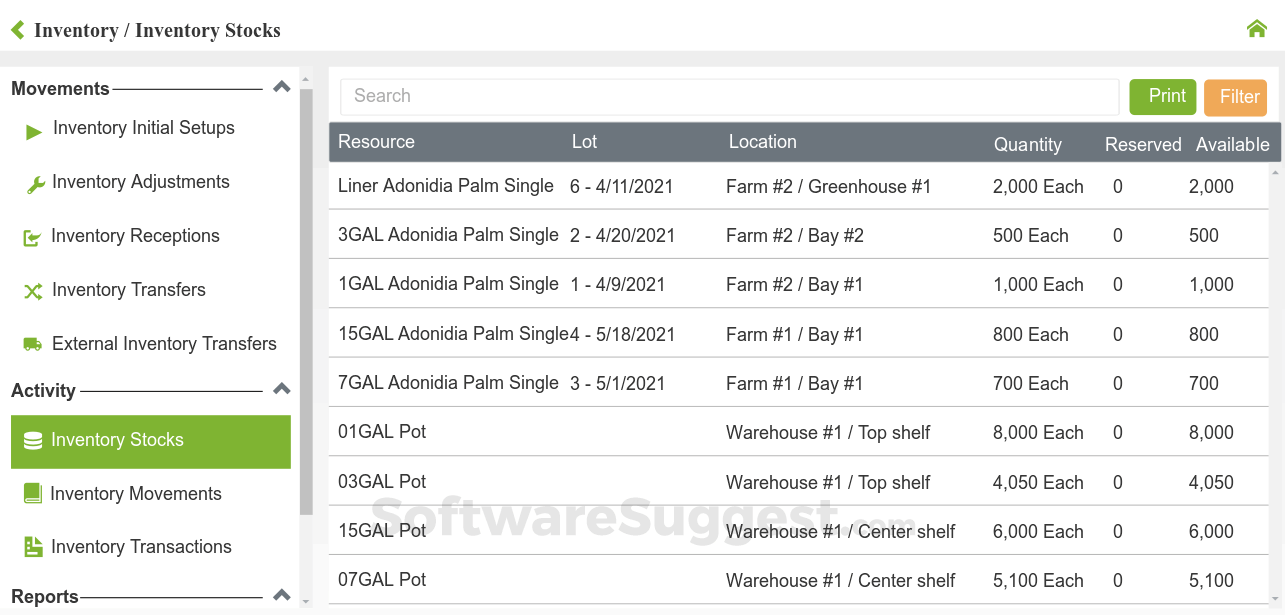
Task: Collapse the Movements section
Action: 282,88
